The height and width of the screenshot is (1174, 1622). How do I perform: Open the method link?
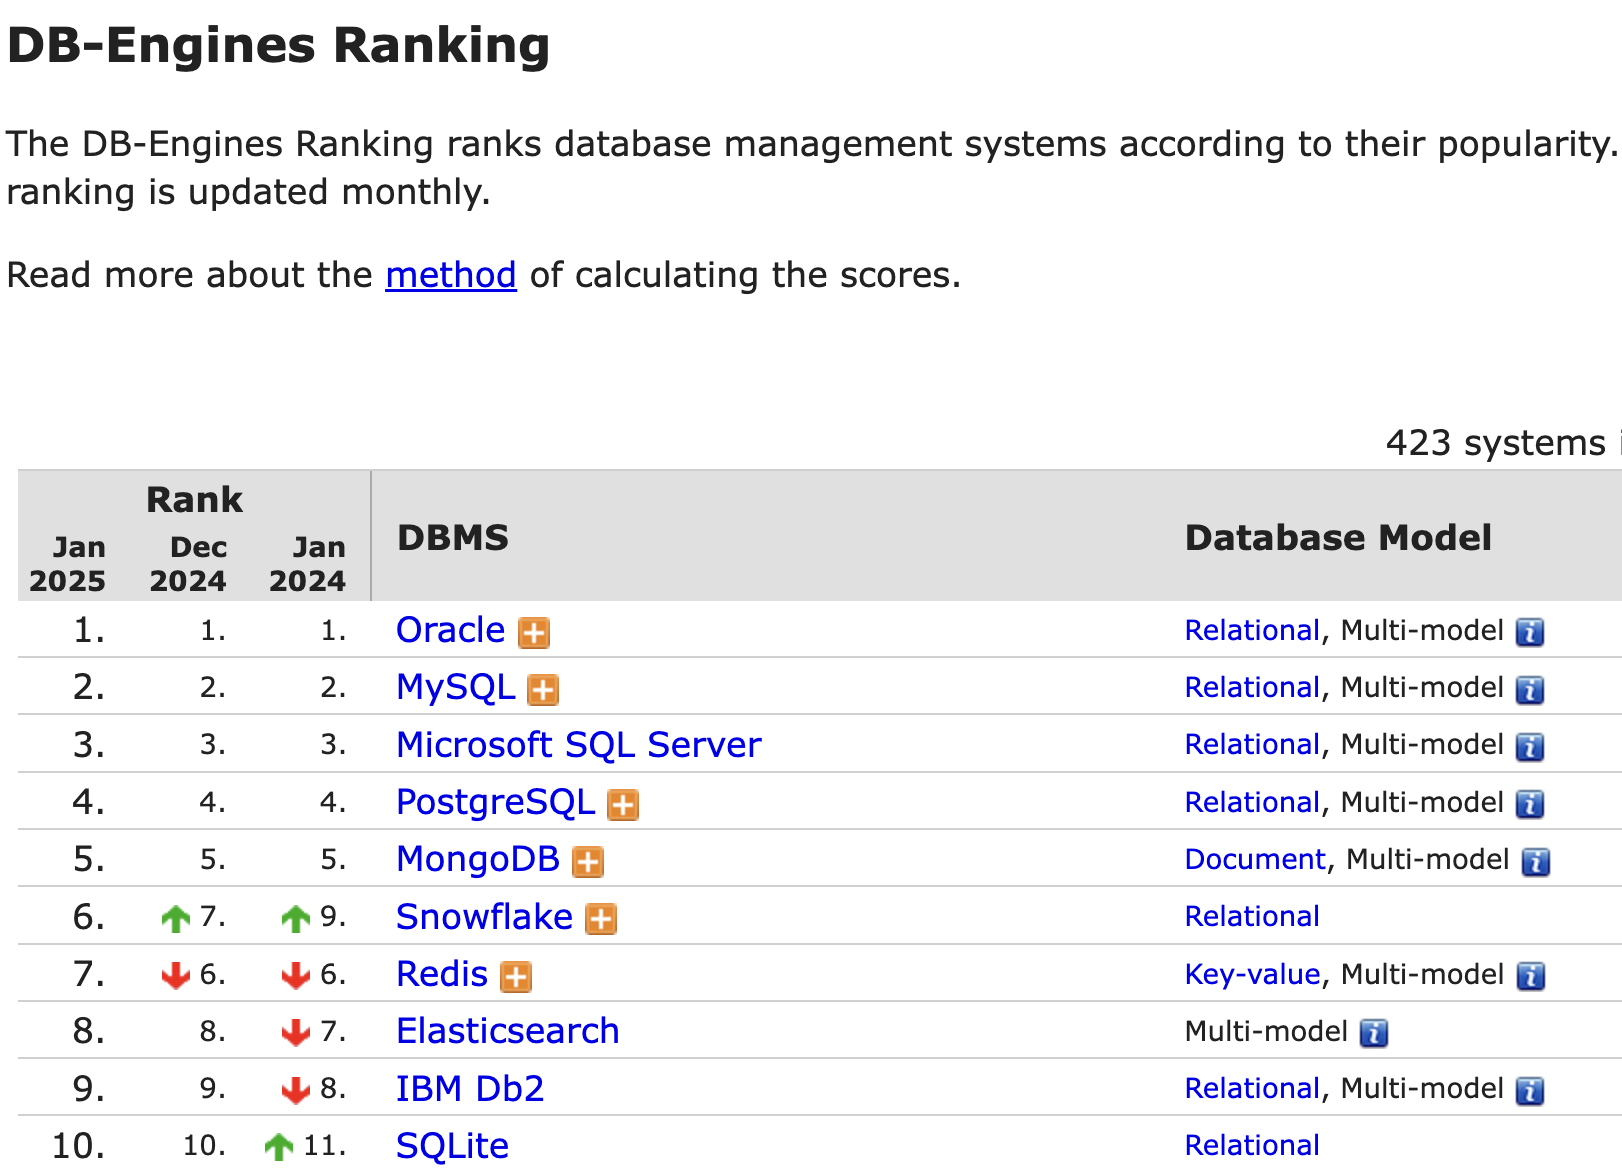[x=451, y=275]
